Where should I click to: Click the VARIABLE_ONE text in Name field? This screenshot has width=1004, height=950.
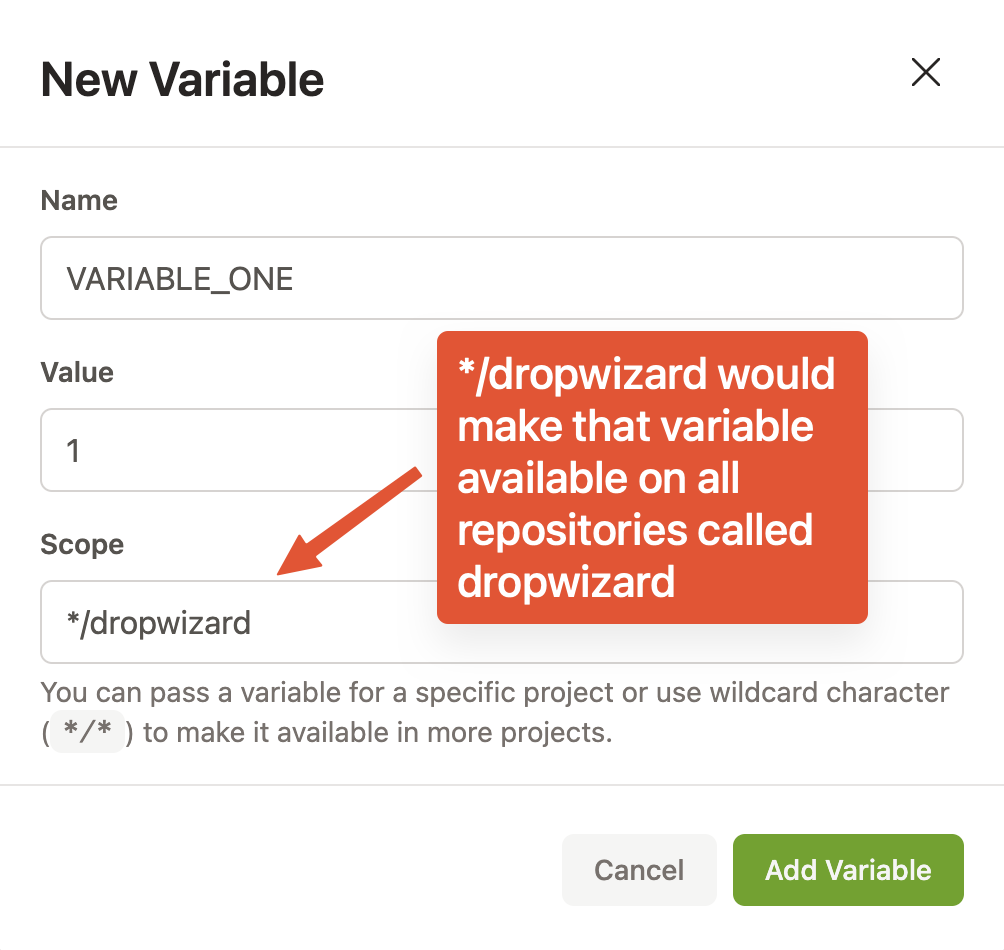180,278
